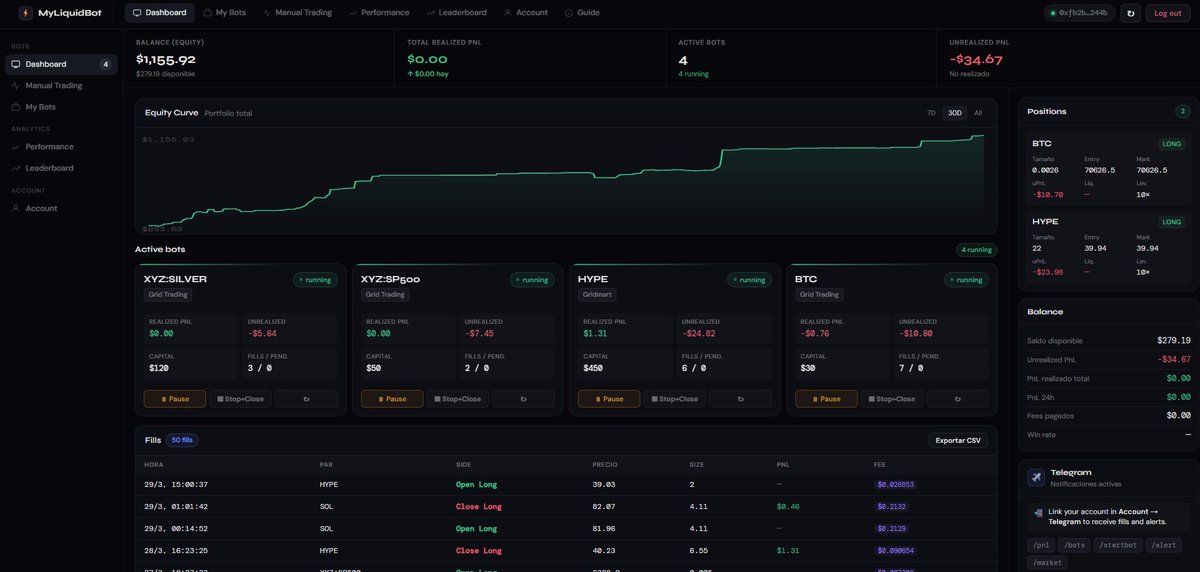Click the fill row at 29/3, 00:14:52
This screenshot has width=1200, height=572.
pyautogui.click(x=566, y=529)
